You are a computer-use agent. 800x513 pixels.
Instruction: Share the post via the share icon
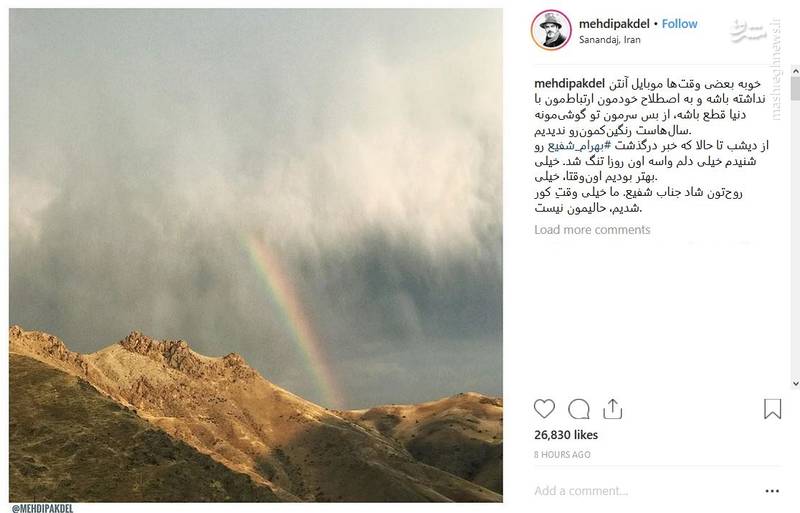[x=612, y=409]
